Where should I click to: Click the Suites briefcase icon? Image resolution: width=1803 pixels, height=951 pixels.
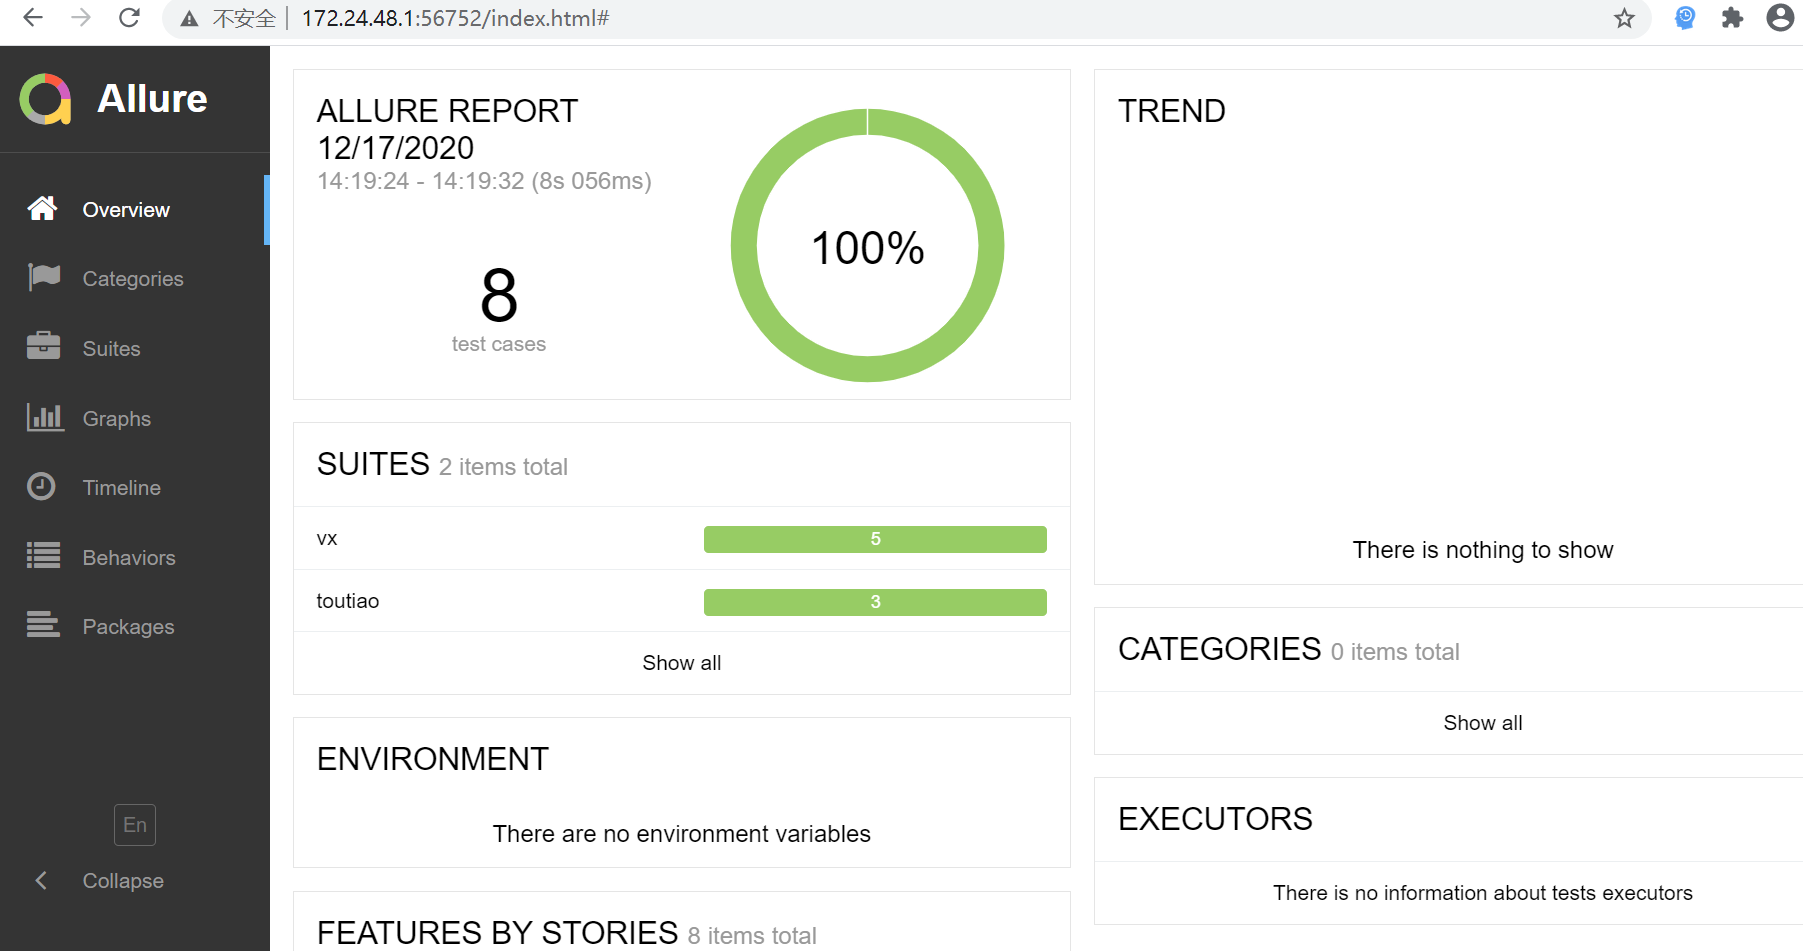tap(43, 346)
